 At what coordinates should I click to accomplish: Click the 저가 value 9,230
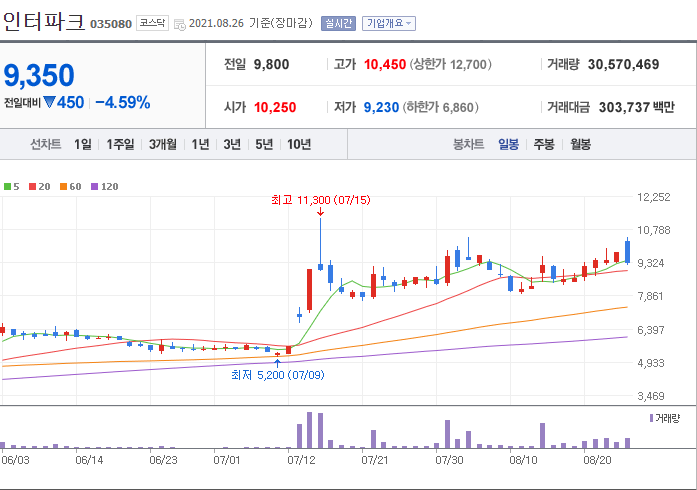[381, 107]
